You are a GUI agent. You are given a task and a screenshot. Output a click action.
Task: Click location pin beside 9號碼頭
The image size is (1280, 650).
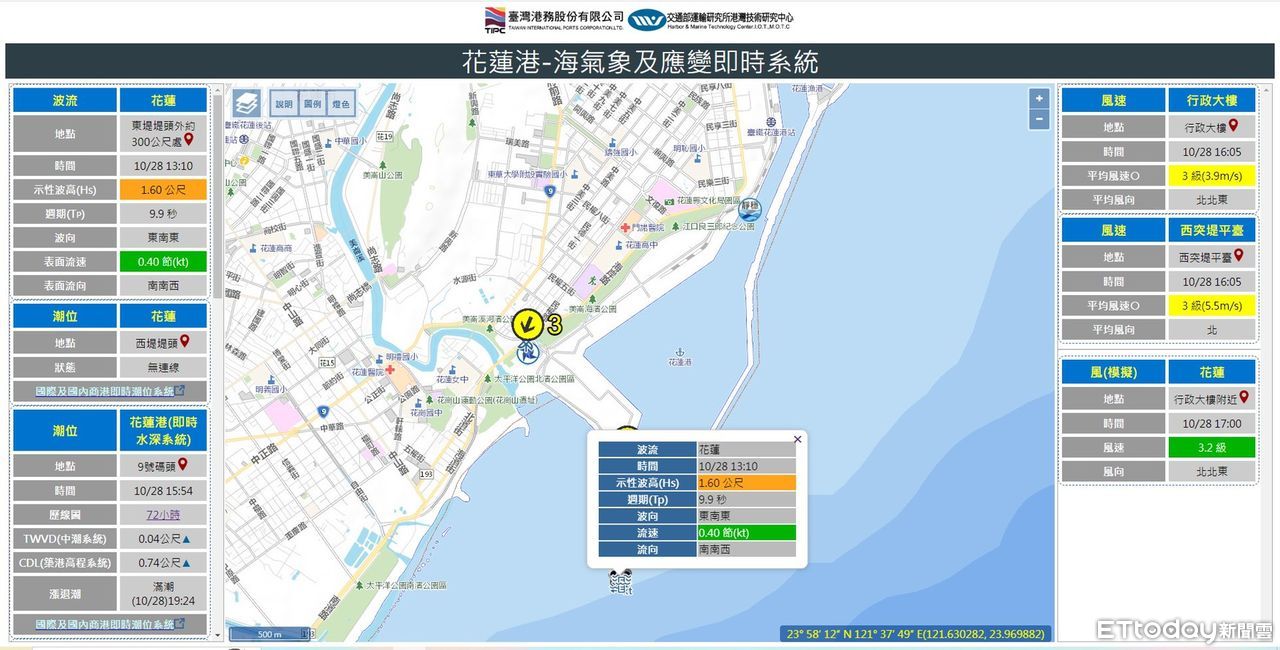[x=185, y=465]
